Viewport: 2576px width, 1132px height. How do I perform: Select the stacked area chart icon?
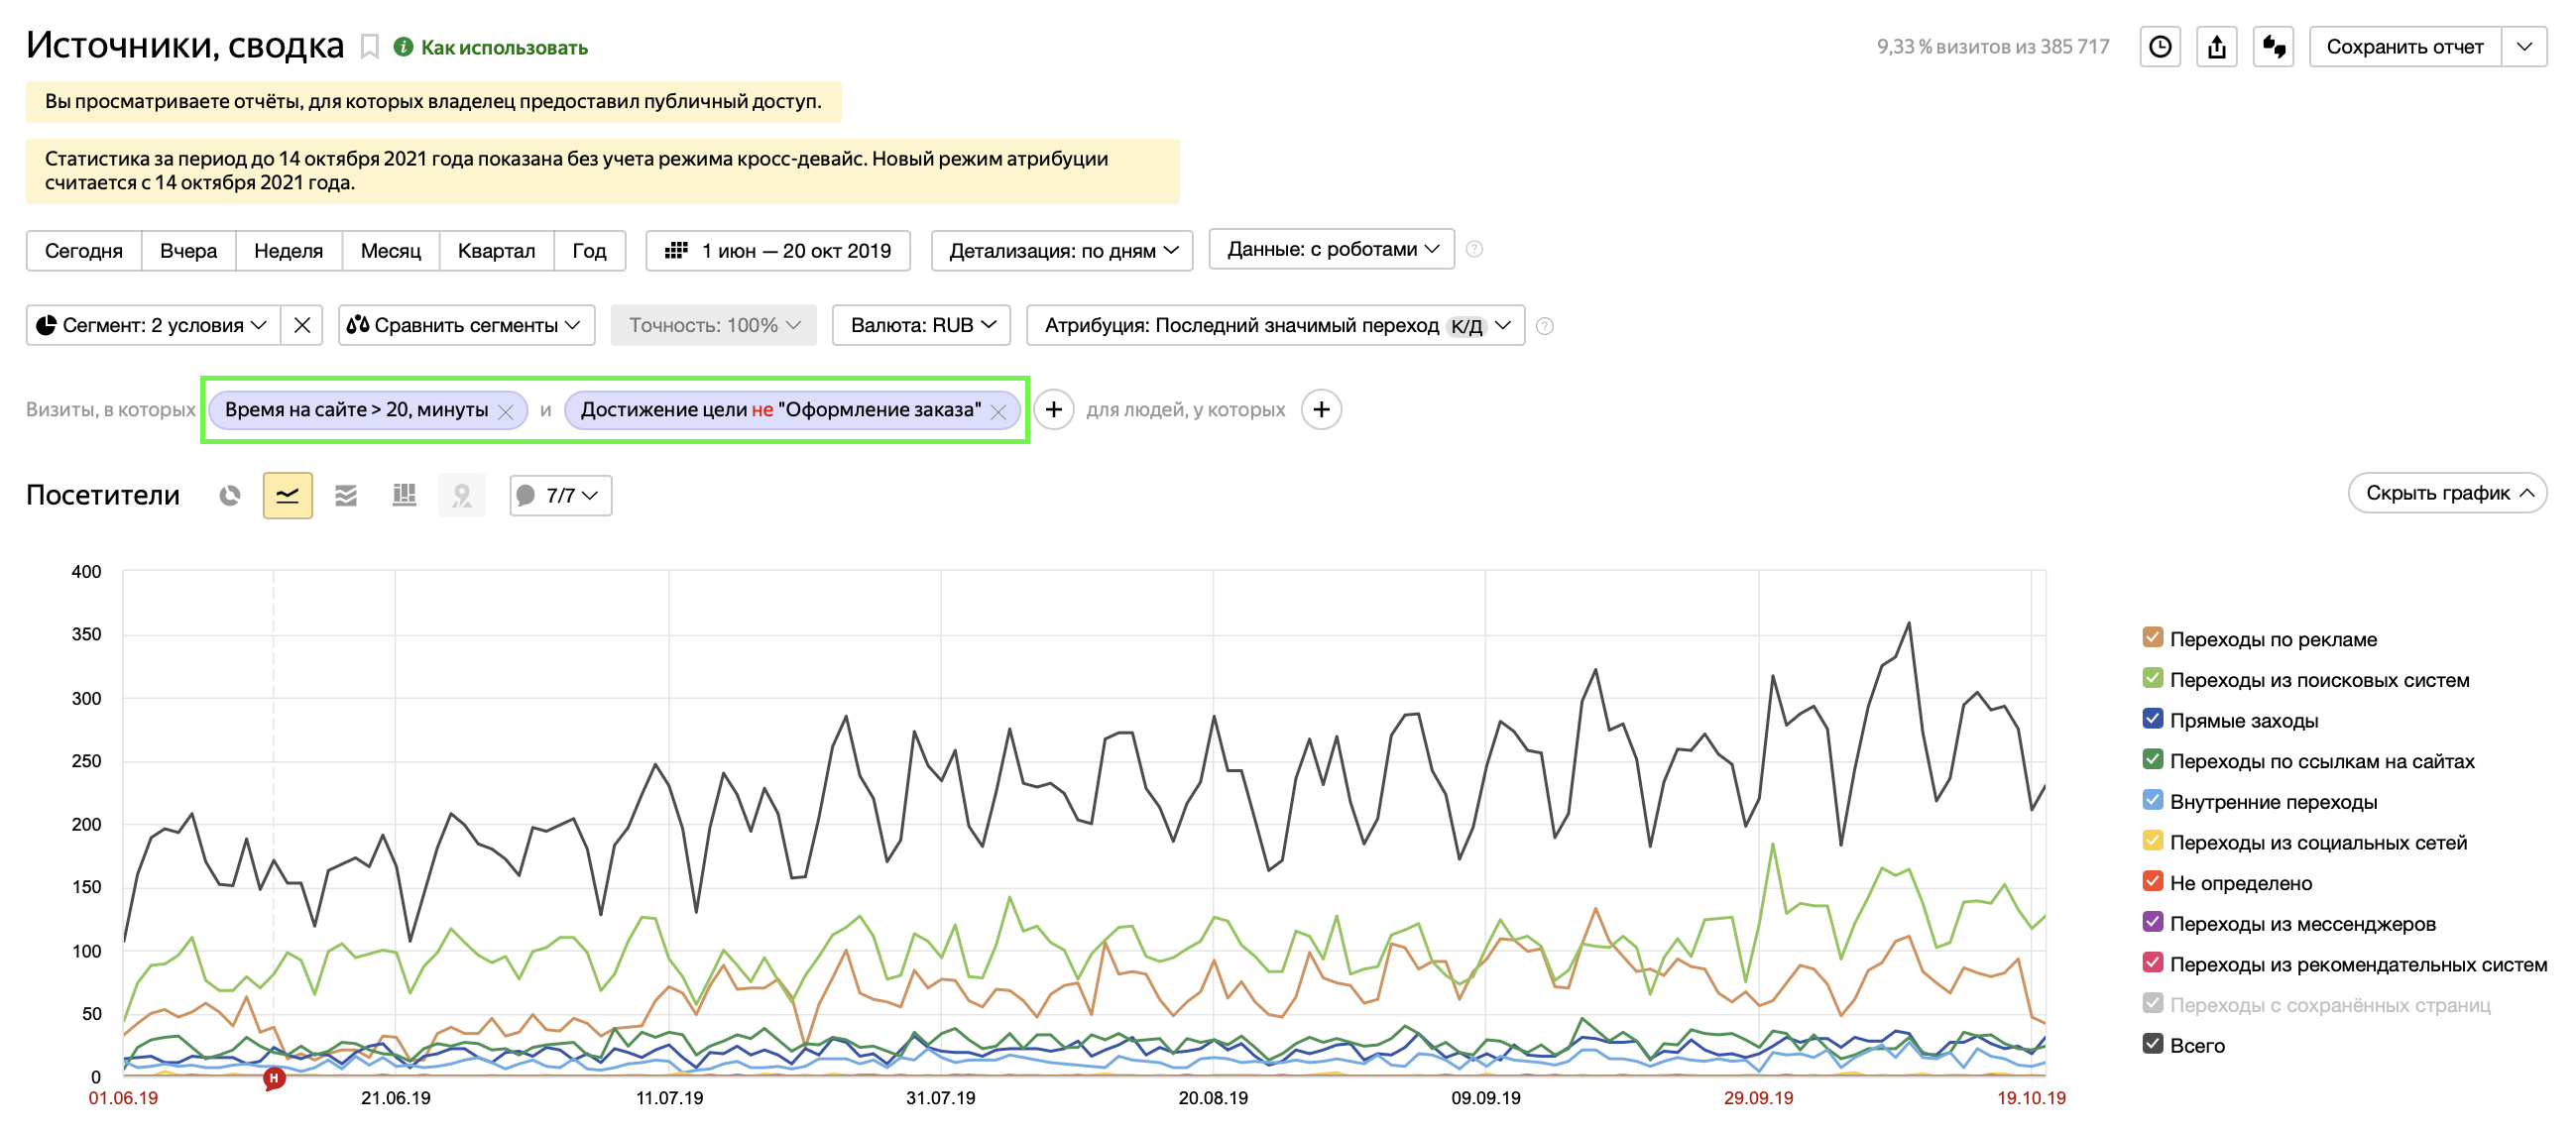tap(346, 495)
